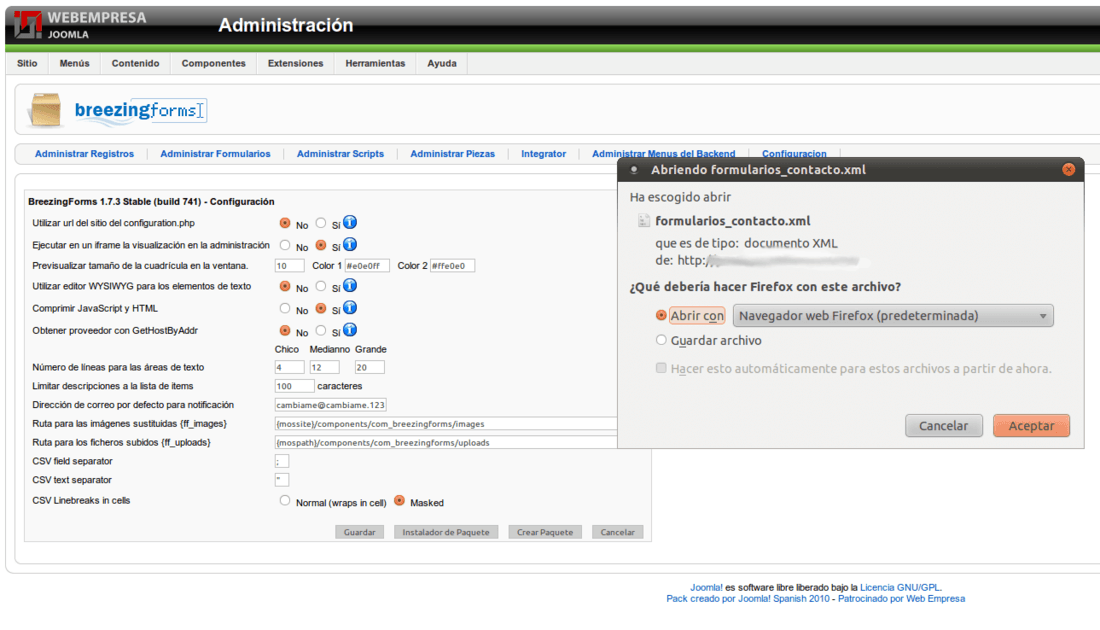
Task: Open Pack creado por Joomla! Spanish 2010 link
Action: (x=748, y=599)
